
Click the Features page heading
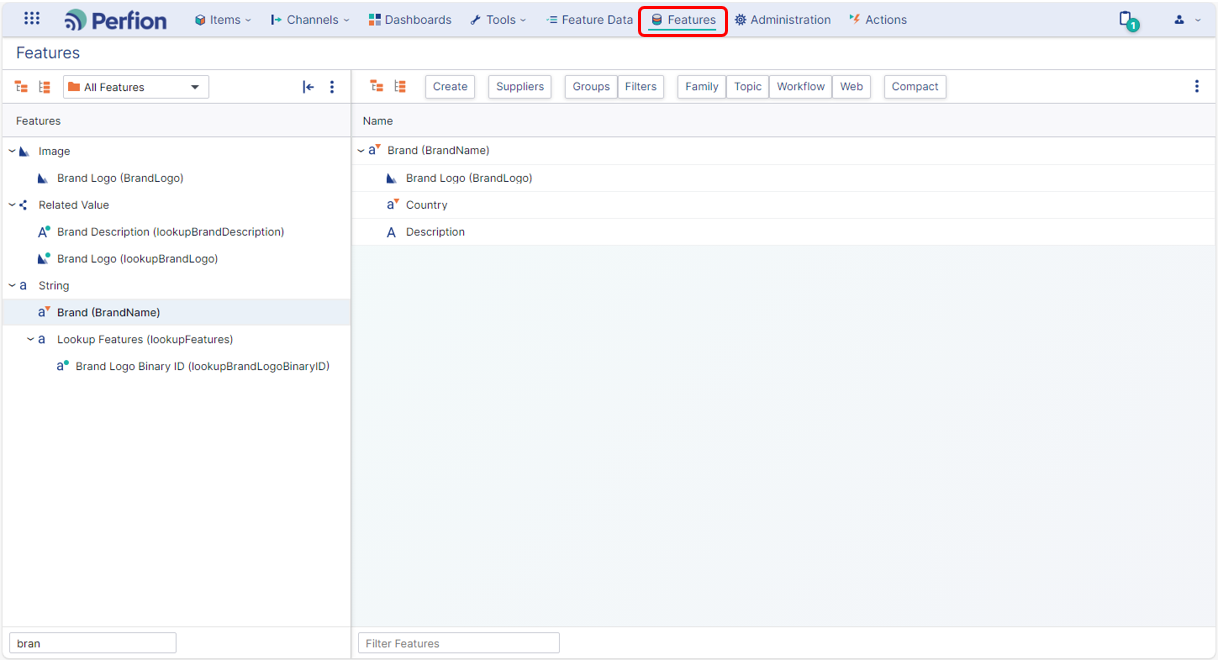point(48,53)
